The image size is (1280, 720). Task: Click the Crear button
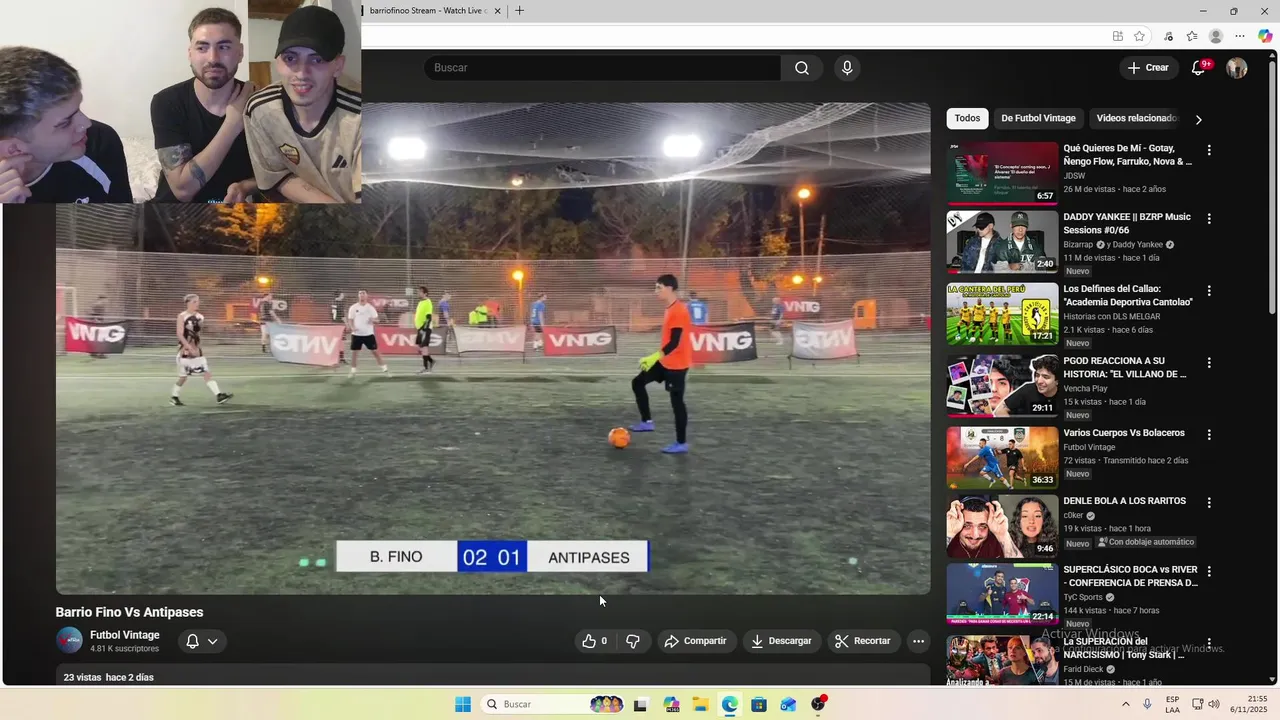(1147, 68)
